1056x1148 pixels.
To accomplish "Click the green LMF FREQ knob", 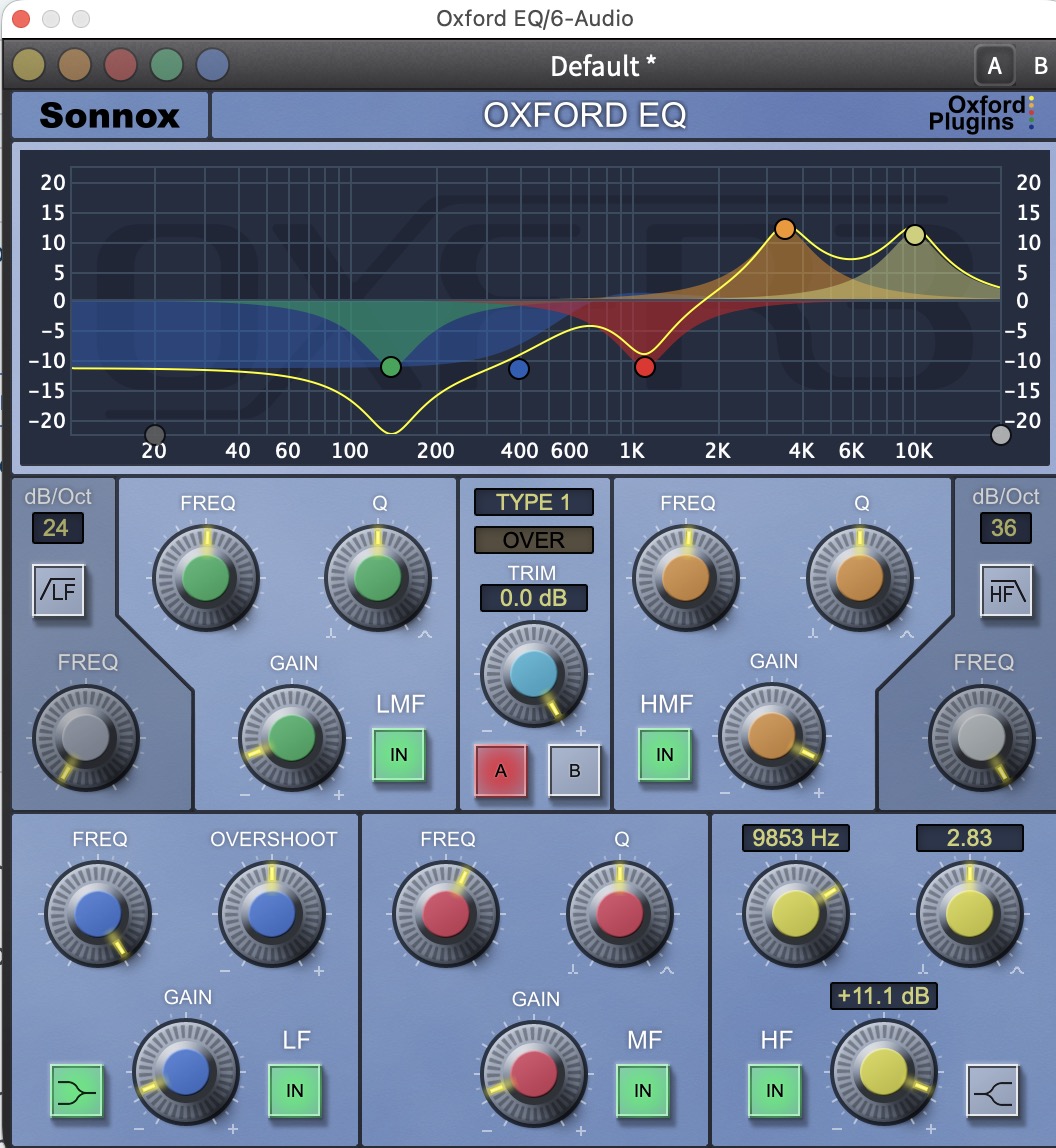I will pos(206,578).
